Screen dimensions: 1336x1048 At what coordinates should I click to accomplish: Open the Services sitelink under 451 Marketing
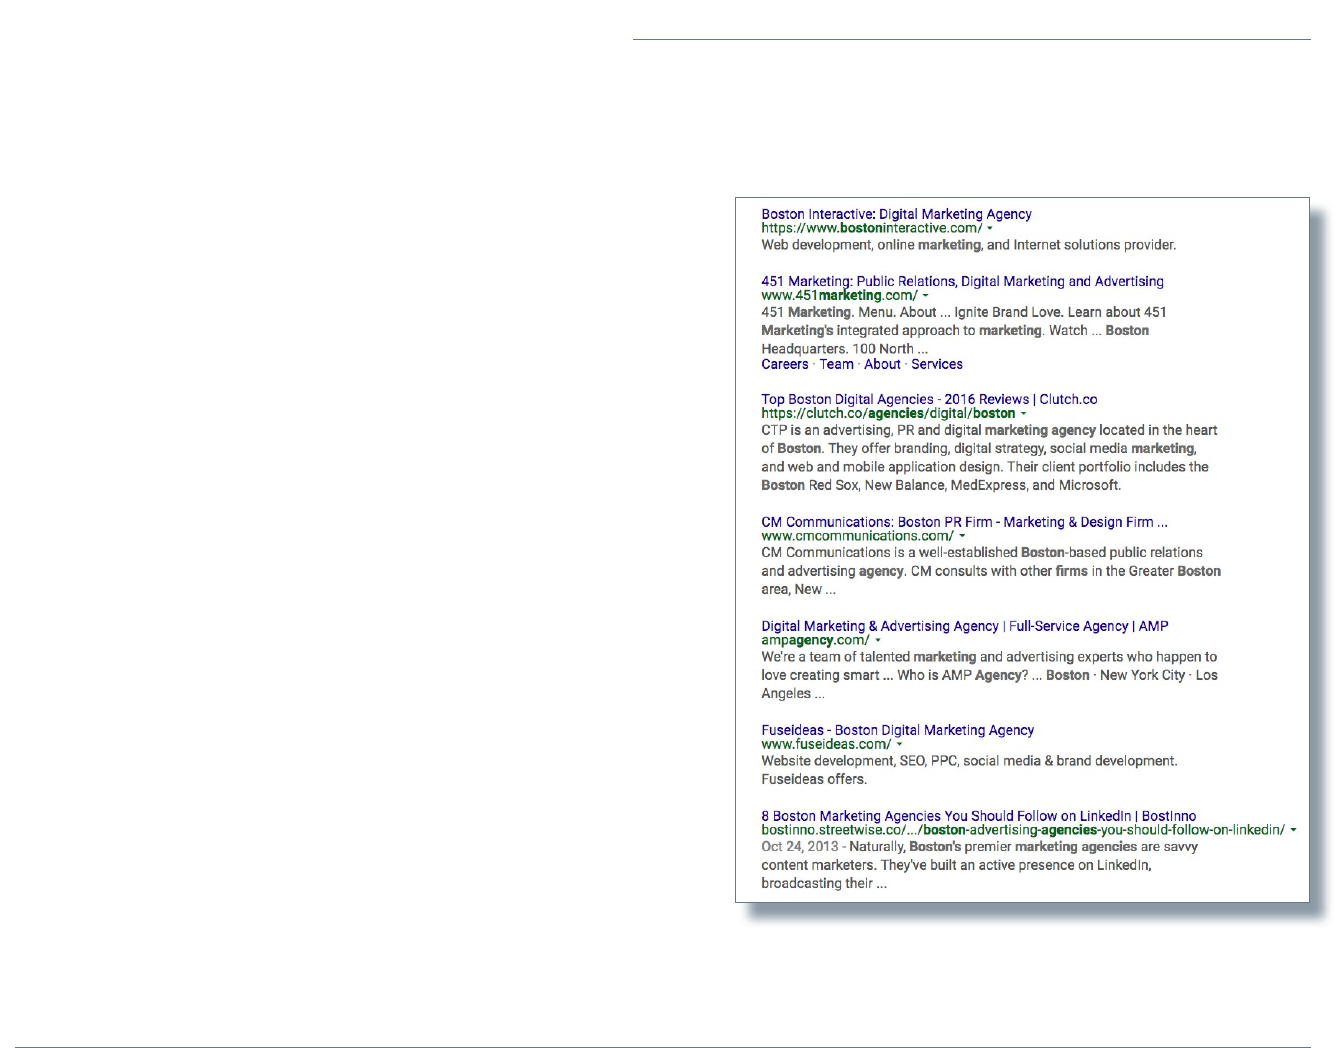pos(937,364)
